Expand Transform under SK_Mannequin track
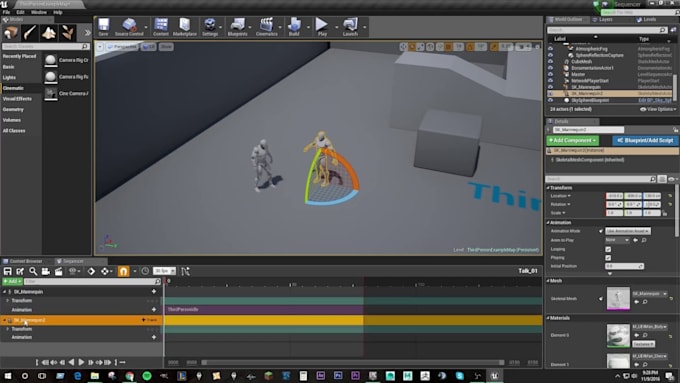This screenshot has width=680, height=383. 7,301
